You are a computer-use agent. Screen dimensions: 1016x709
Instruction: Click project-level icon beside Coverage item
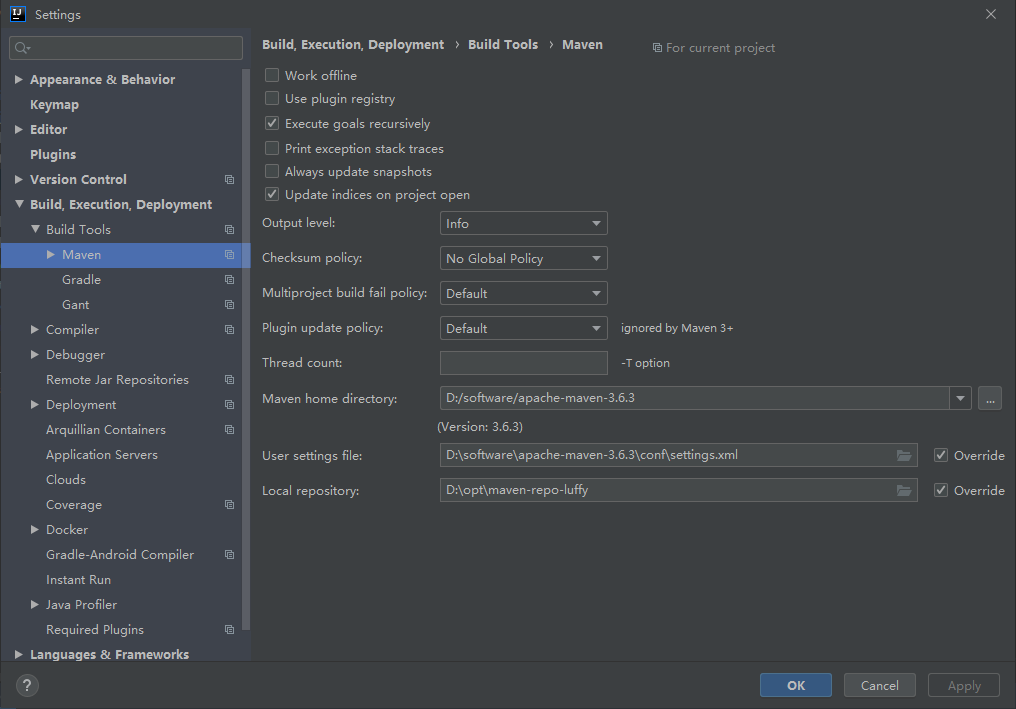point(229,505)
